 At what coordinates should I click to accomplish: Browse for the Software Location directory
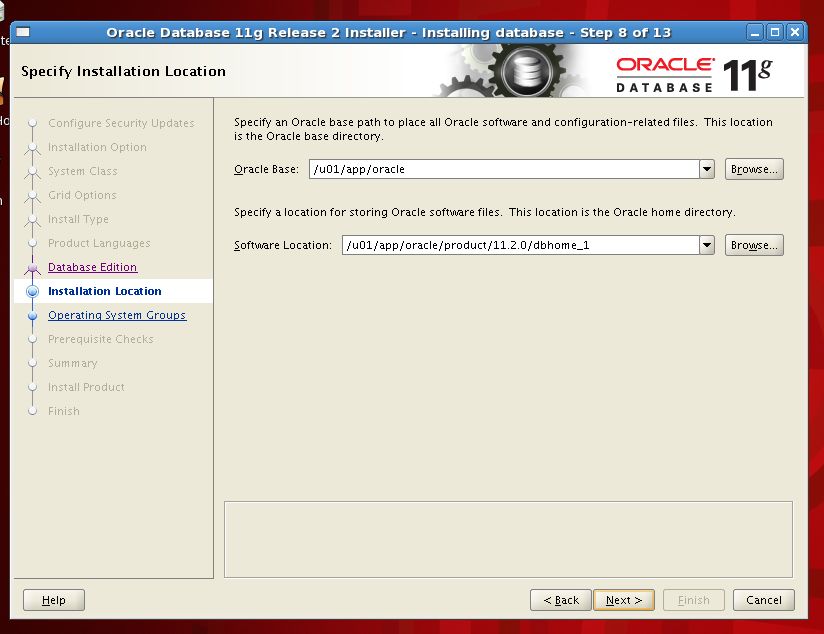(x=754, y=245)
